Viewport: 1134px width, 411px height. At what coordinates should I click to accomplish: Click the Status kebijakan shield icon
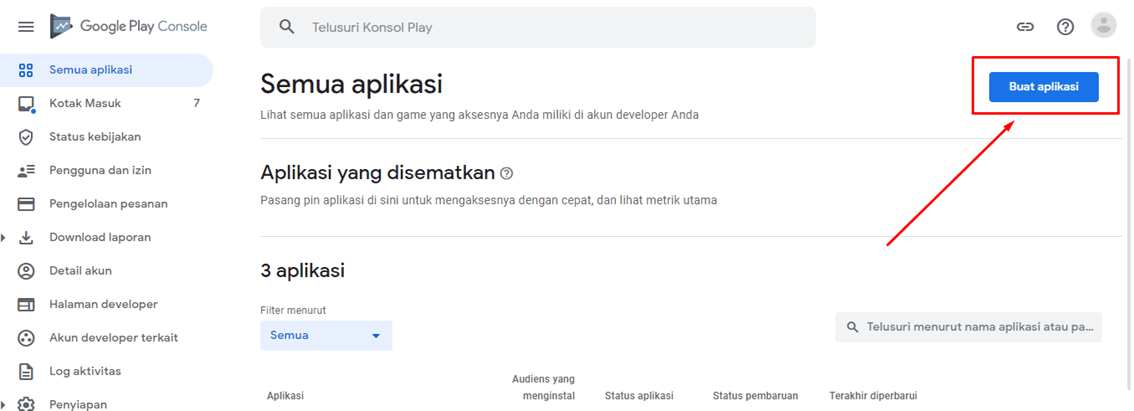pyautogui.click(x=26, y=137)
